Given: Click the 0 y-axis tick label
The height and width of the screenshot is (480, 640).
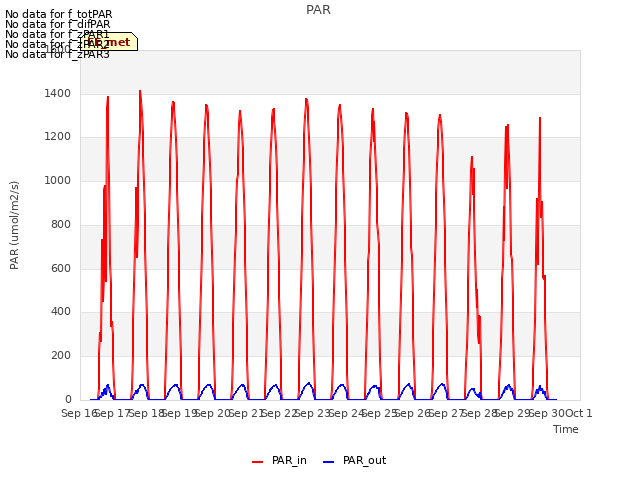Looking at the screenshot, I should [68, 399].
